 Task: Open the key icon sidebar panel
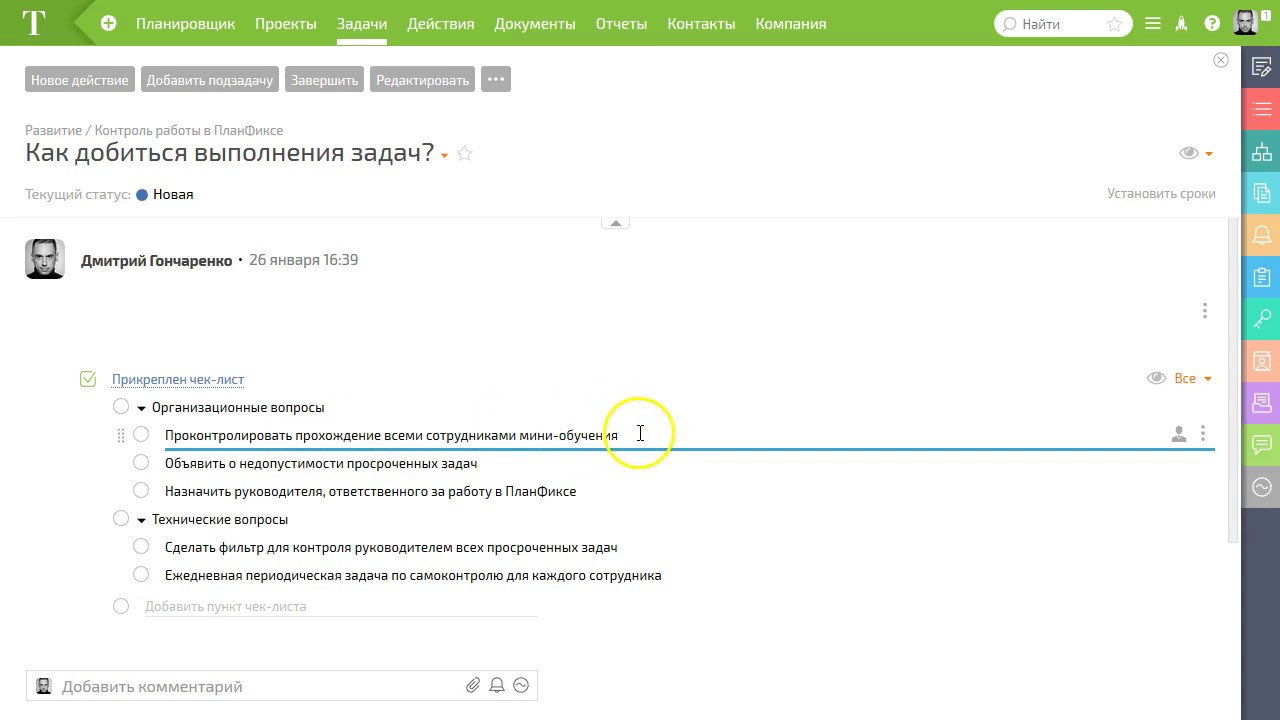[x=1261, y=319]
